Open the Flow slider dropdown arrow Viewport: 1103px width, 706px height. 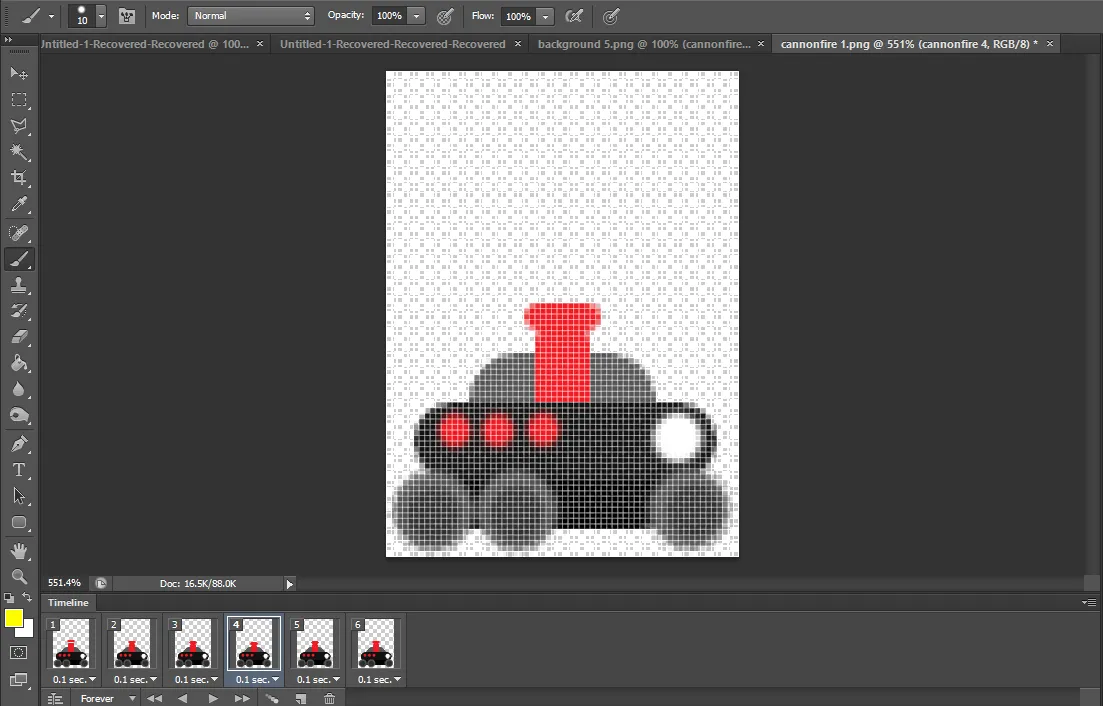point(545,16)
